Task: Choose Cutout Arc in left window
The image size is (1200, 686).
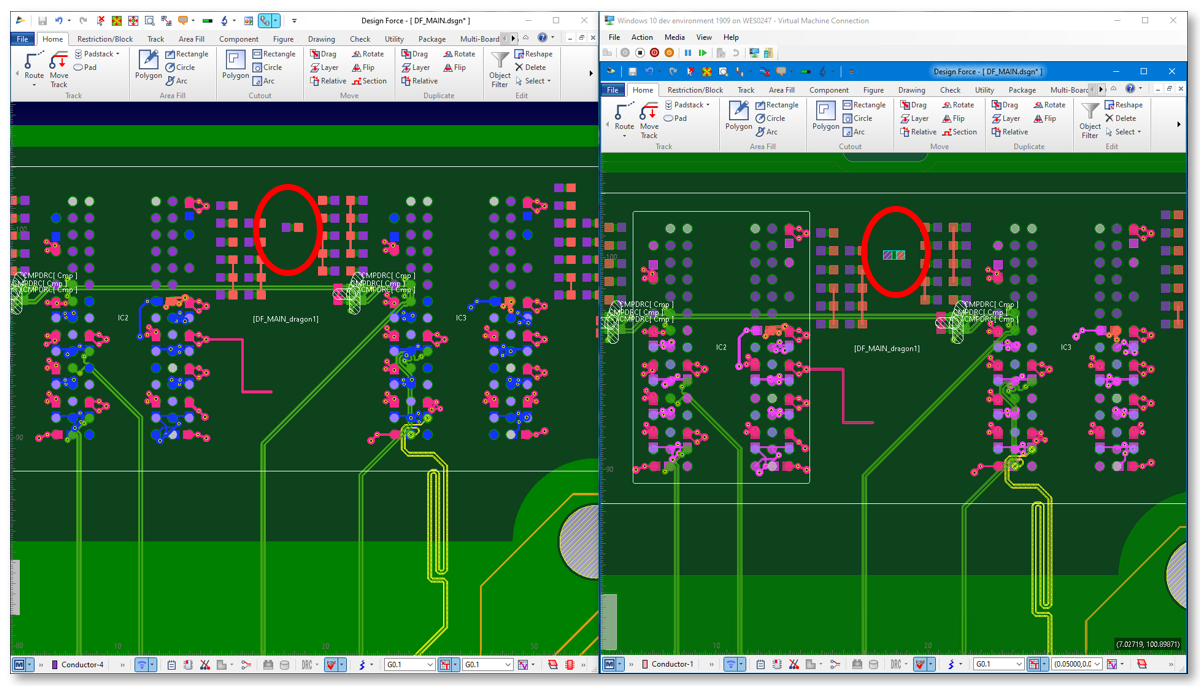Action: pos(263,81)
